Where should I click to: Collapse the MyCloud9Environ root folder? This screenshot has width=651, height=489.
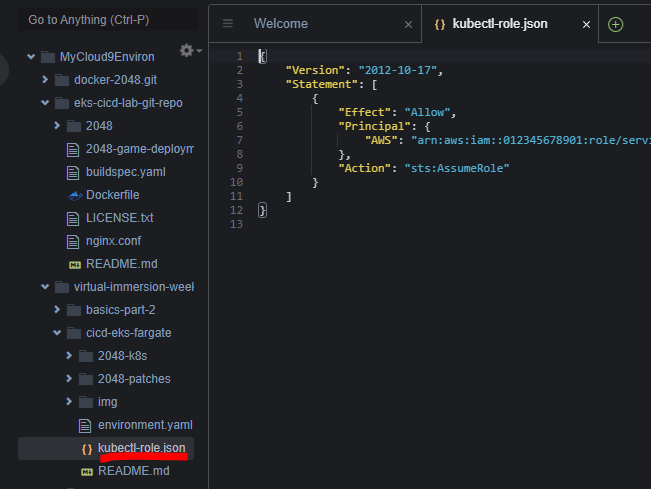coord(31,56)
